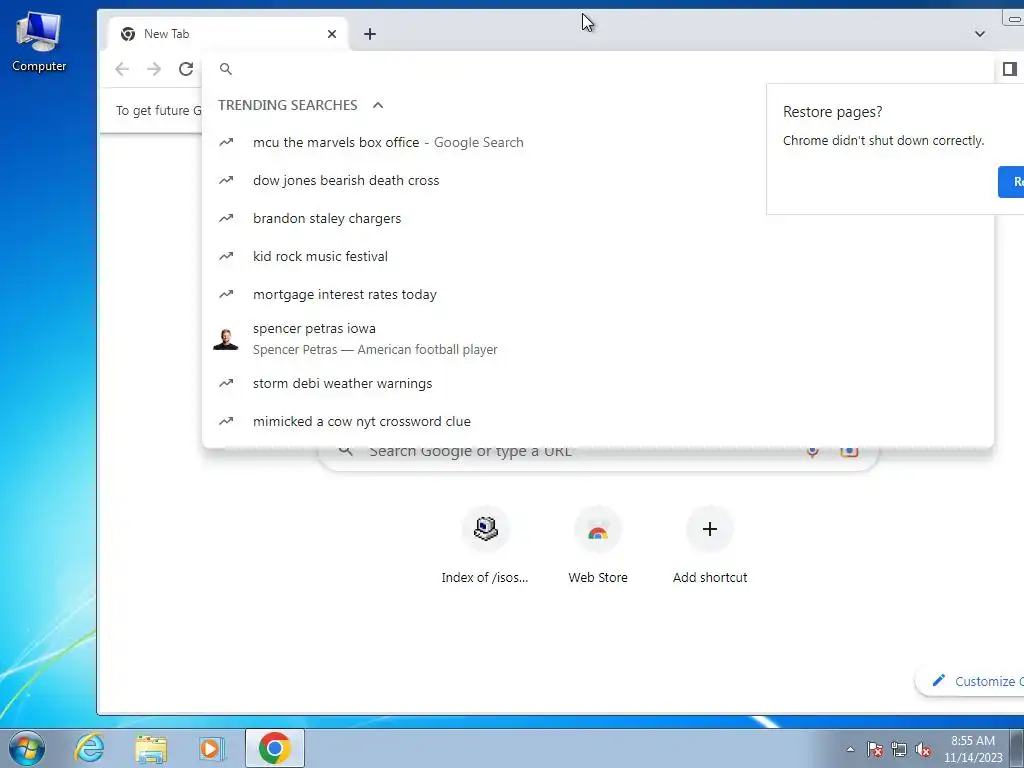This screenshot has height=768, width=1024.
Task: Choose suggestion kid rock music festival
Action: tap(598, 256)
